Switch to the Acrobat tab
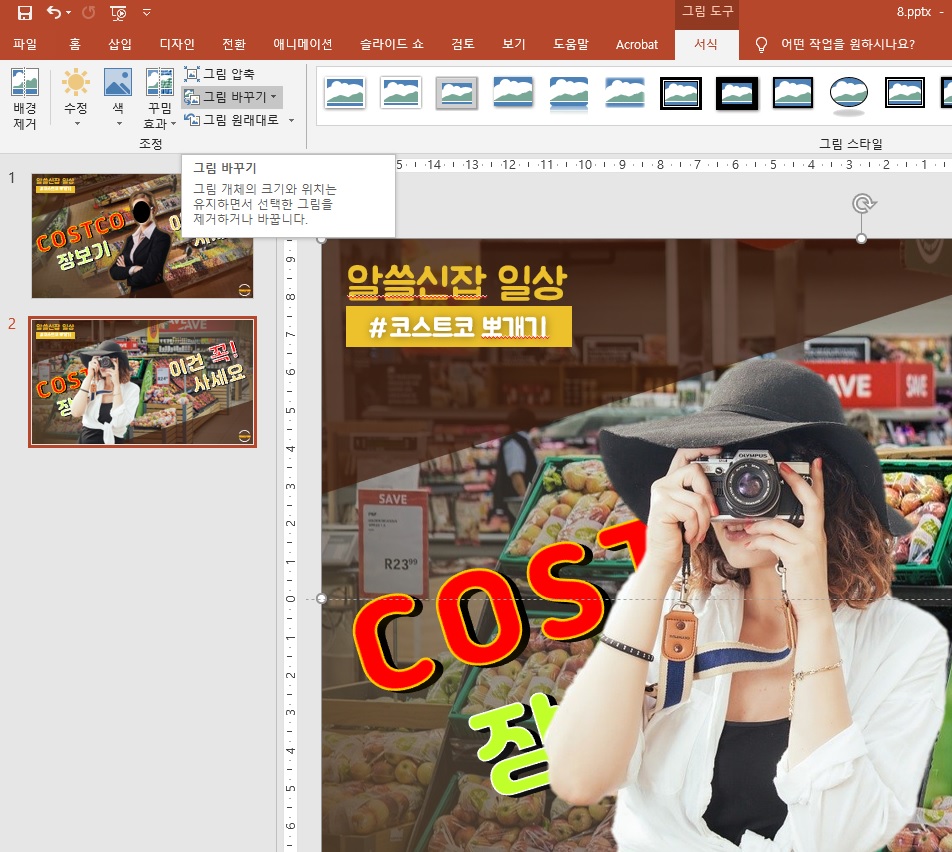Viewport: 952px width, 852px height. coord(636,44)
